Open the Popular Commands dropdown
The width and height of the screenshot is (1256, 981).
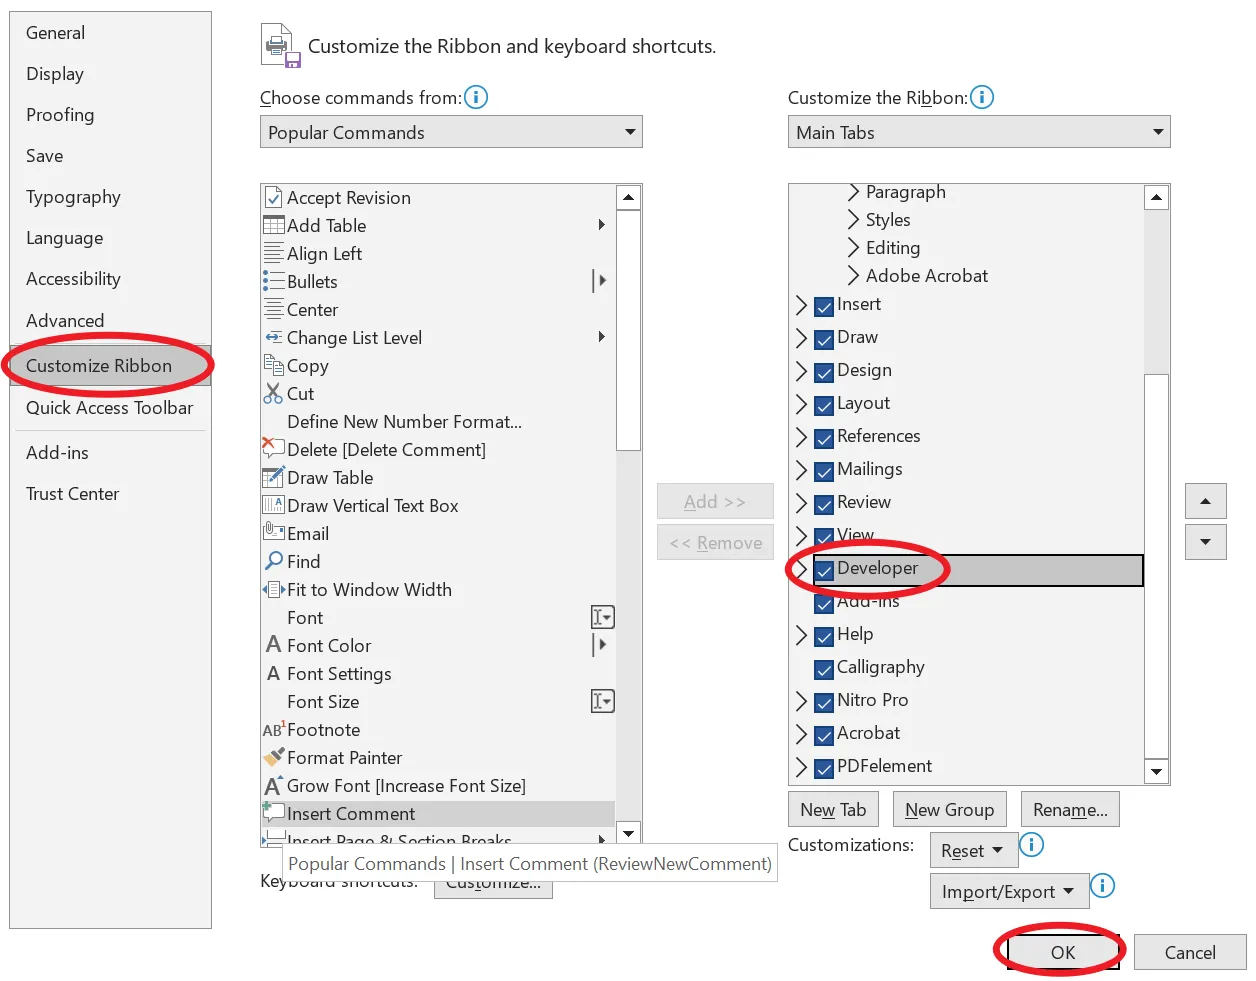coord(451,132)
